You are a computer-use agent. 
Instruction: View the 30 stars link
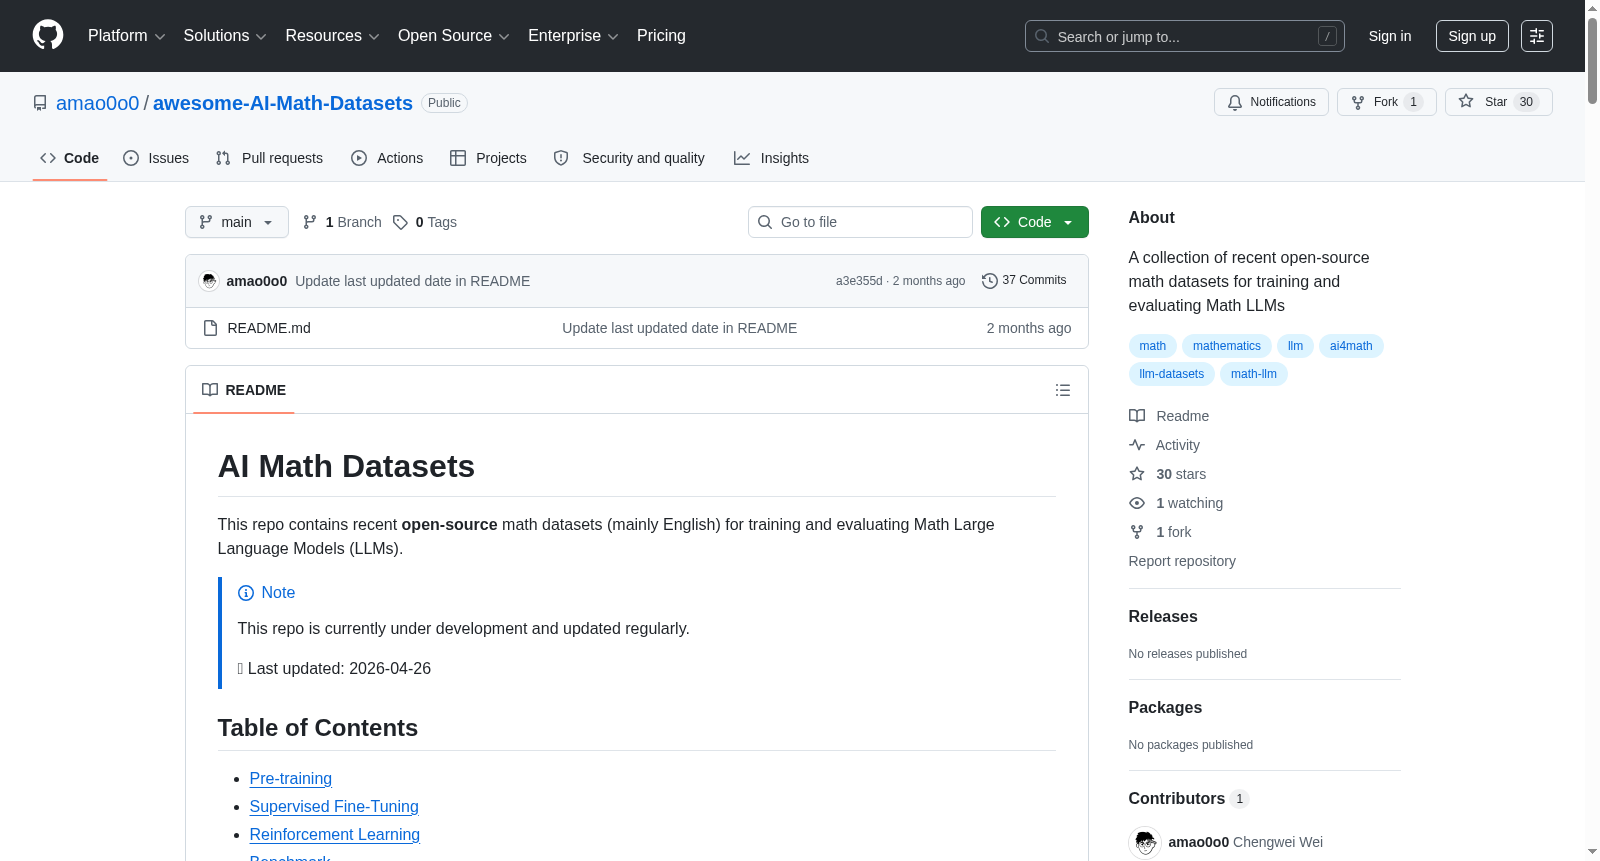click(x=1167, y=474)
